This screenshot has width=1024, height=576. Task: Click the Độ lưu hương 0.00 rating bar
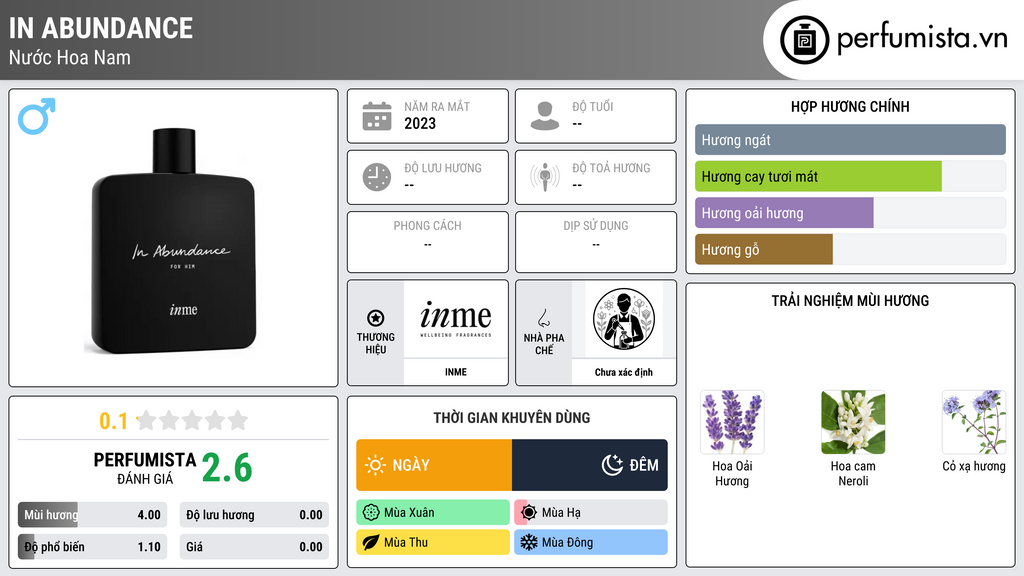point(254,515)
